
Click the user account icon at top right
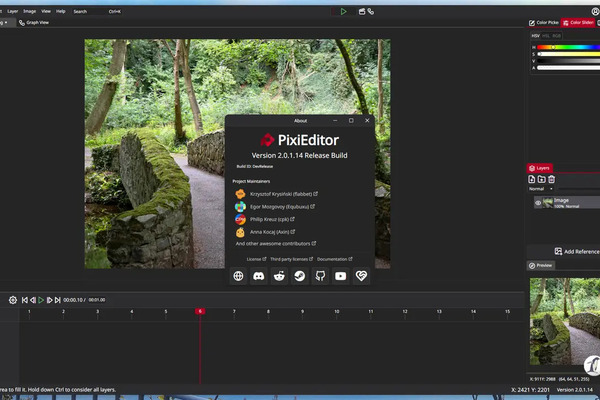[596, 11]
